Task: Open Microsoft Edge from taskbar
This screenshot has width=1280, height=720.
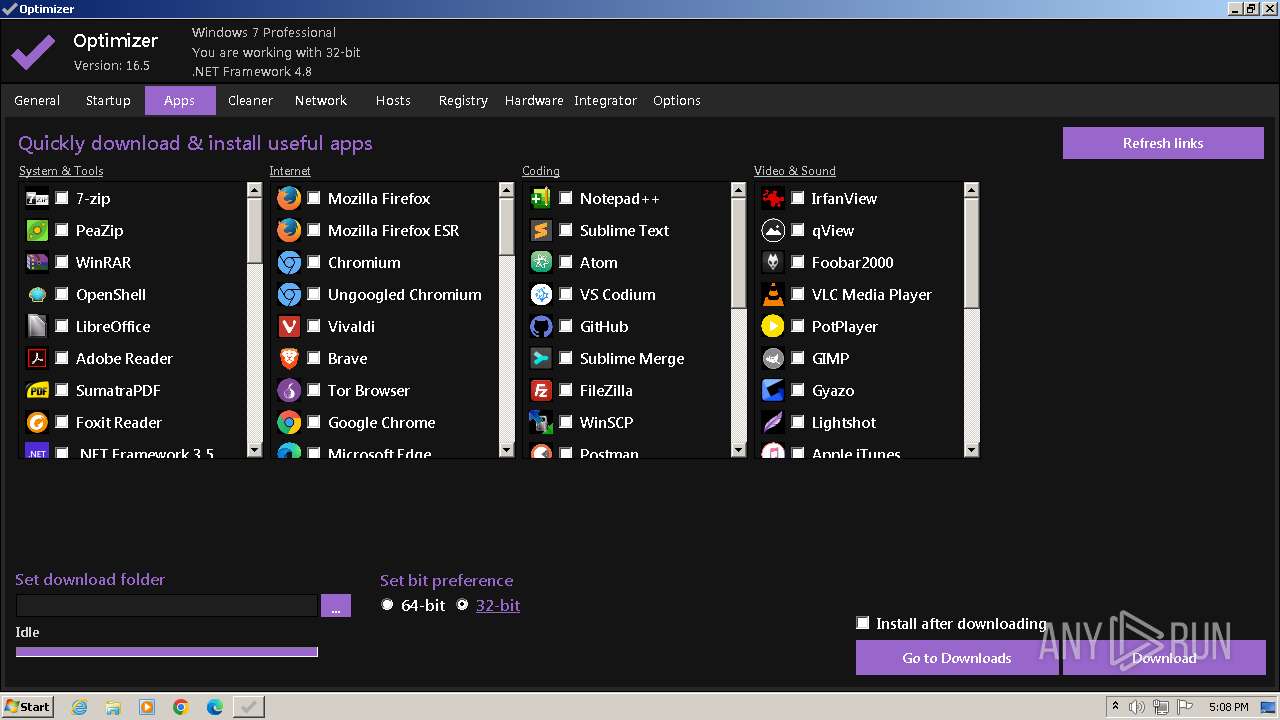Action: [215, 707]
